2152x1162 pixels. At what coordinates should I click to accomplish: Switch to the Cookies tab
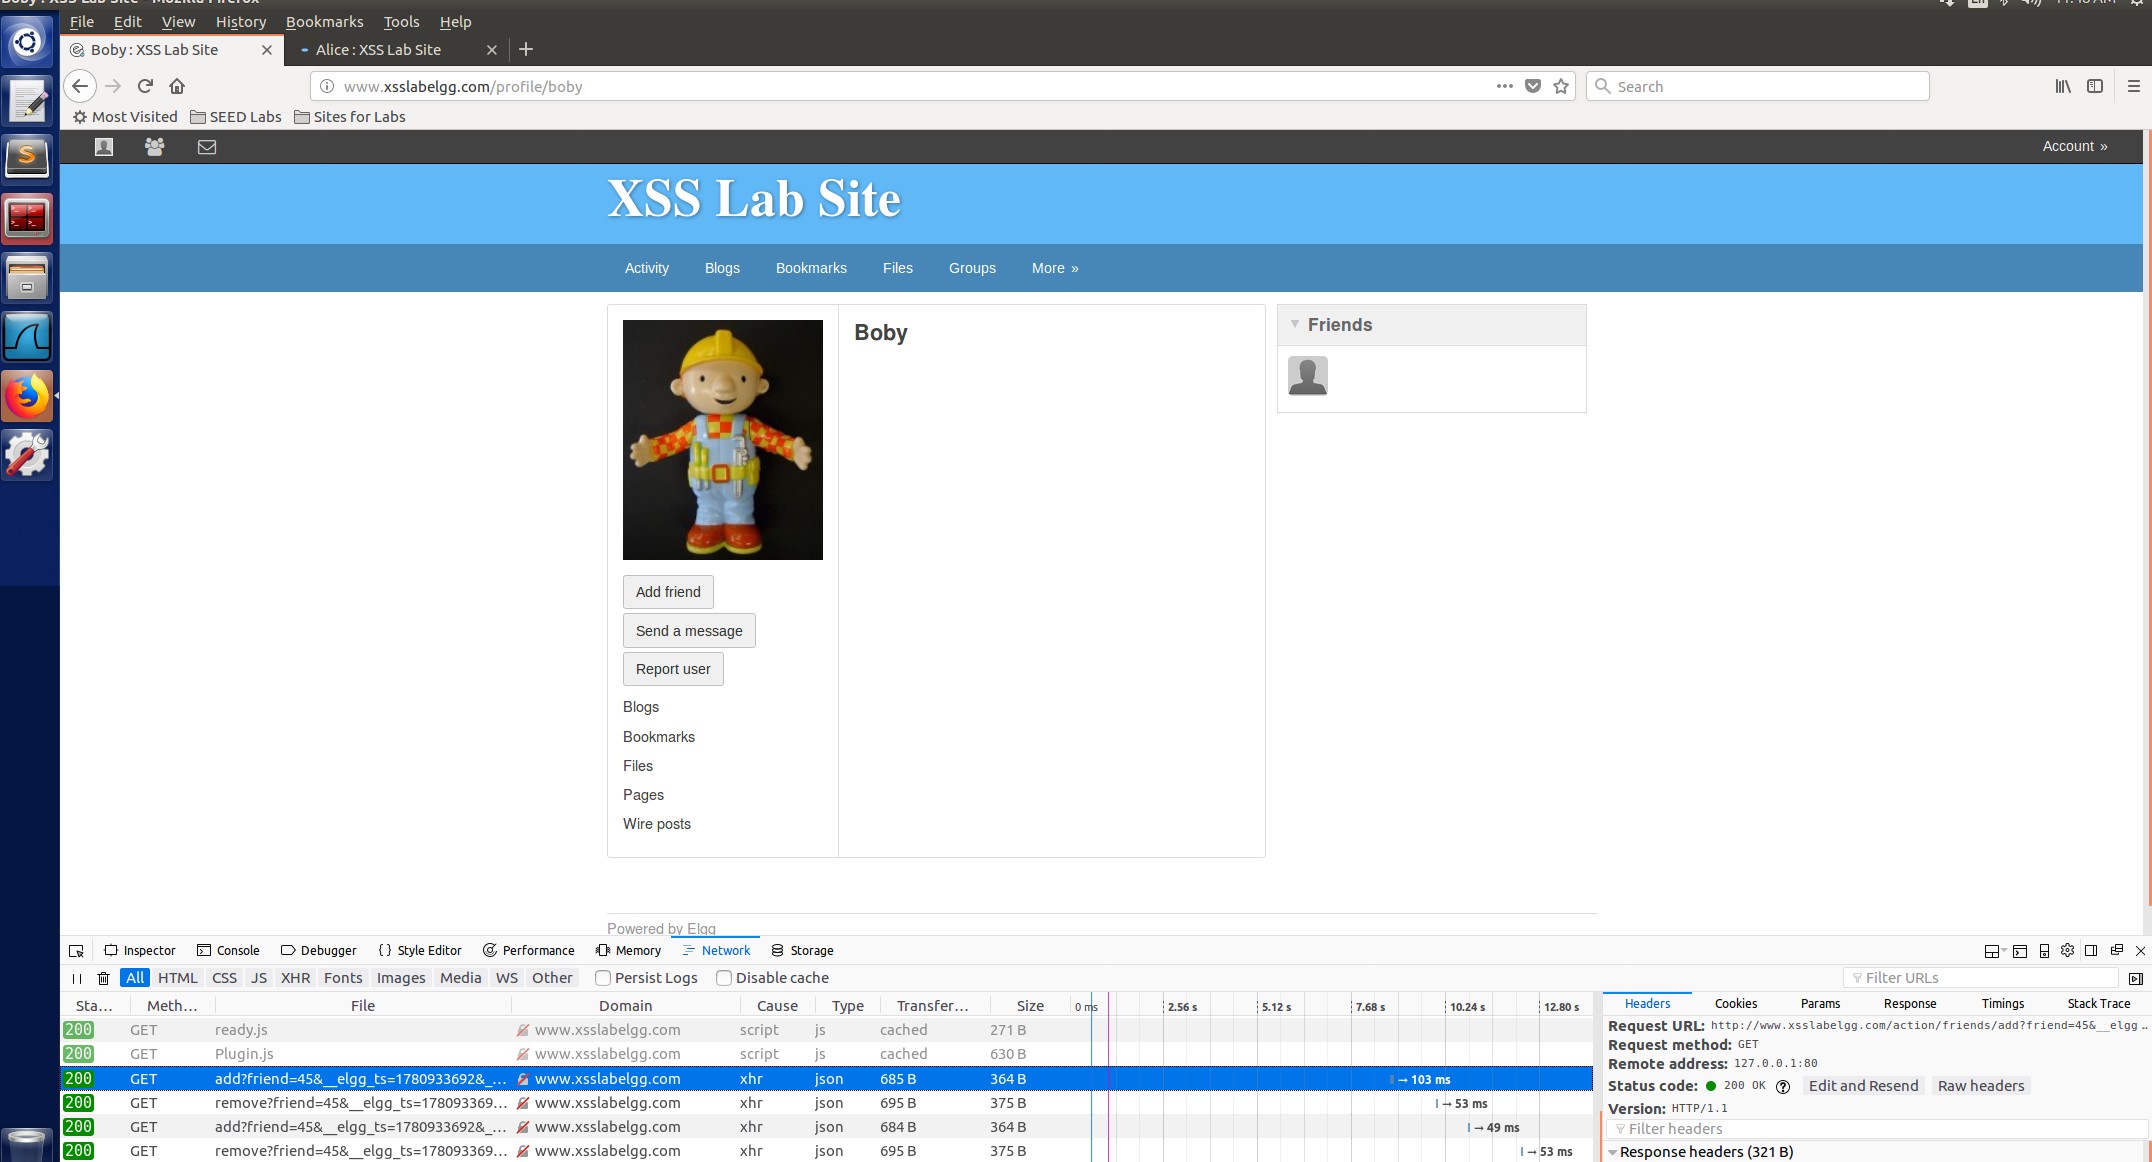[x=1735, y=1003]
